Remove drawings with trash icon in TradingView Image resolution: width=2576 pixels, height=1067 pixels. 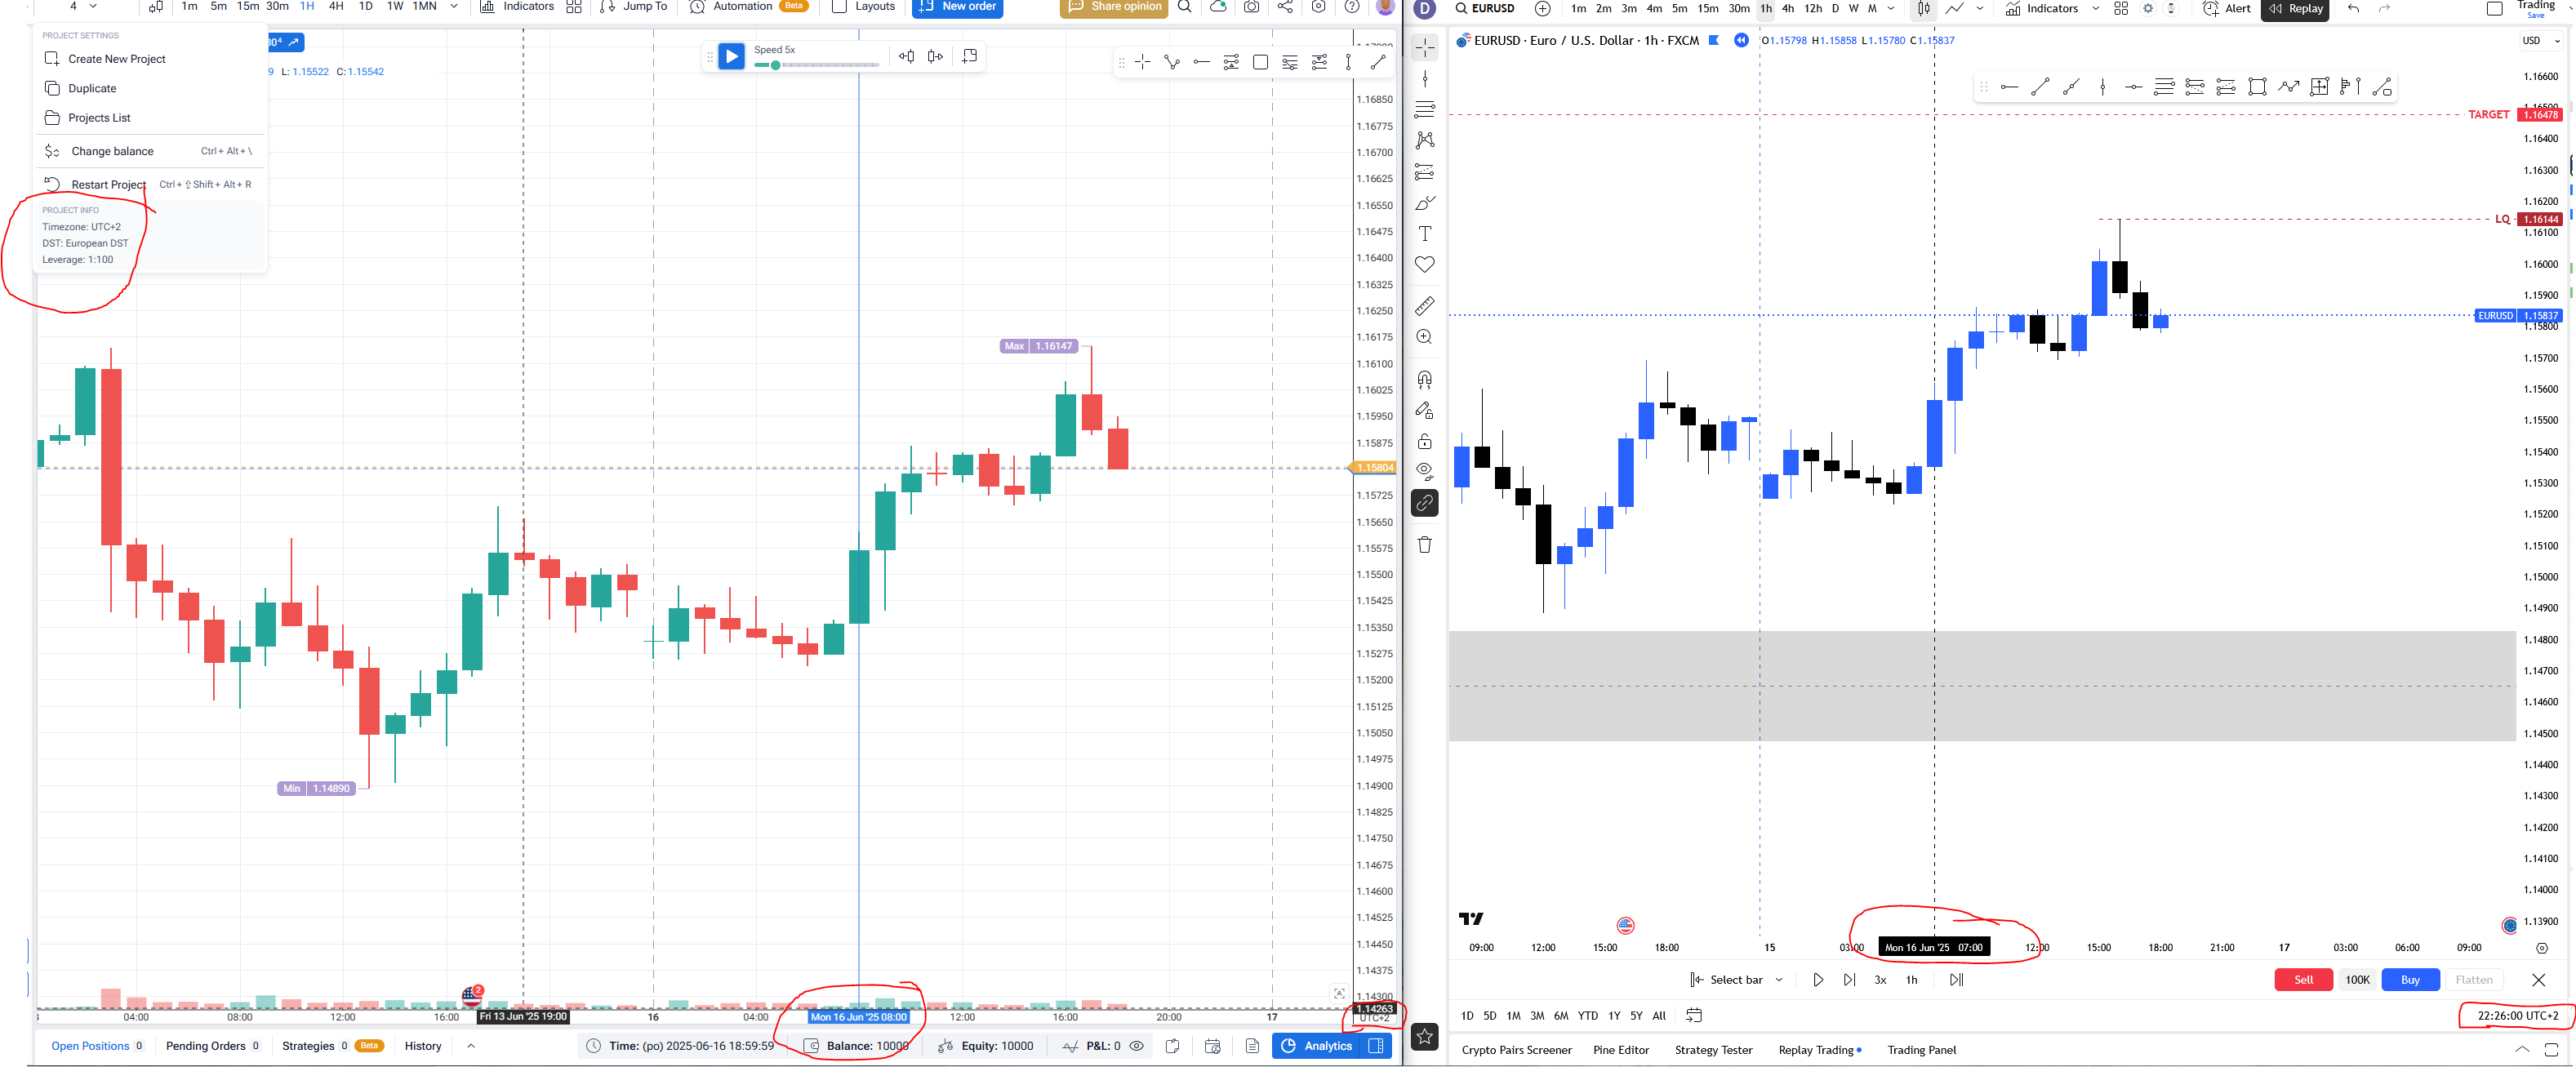tap(1425, 544)
